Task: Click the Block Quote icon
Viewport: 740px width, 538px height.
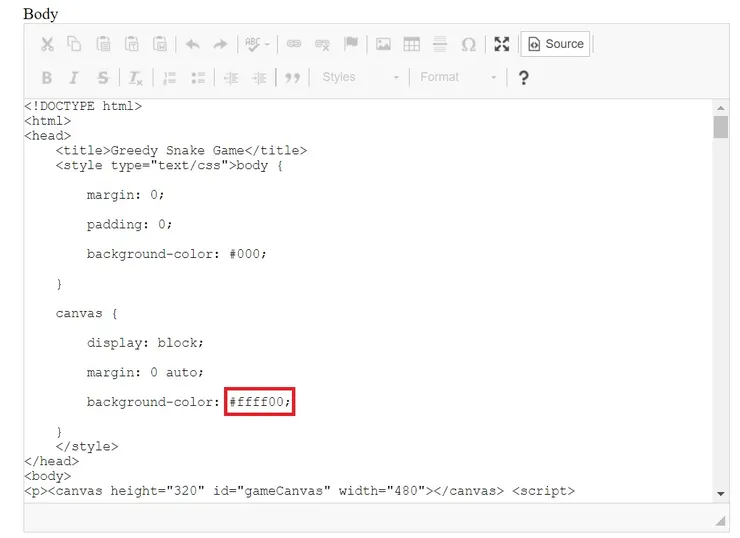Action: coord(292,78)
